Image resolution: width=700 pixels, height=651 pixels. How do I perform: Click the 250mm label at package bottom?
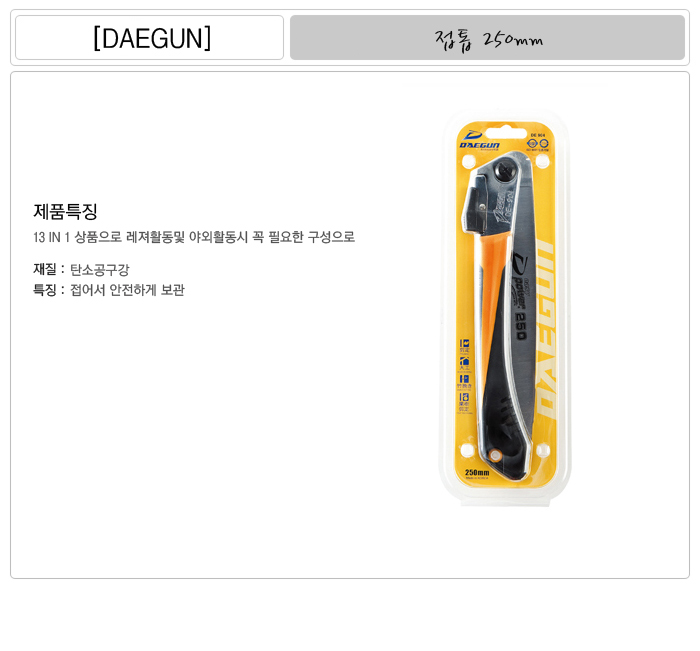(477, 472)
